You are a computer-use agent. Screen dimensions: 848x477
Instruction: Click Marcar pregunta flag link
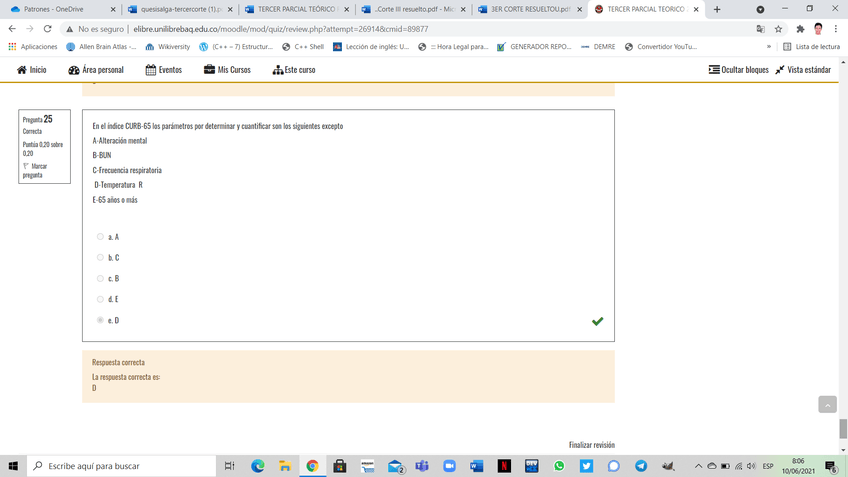pos(35,170)
